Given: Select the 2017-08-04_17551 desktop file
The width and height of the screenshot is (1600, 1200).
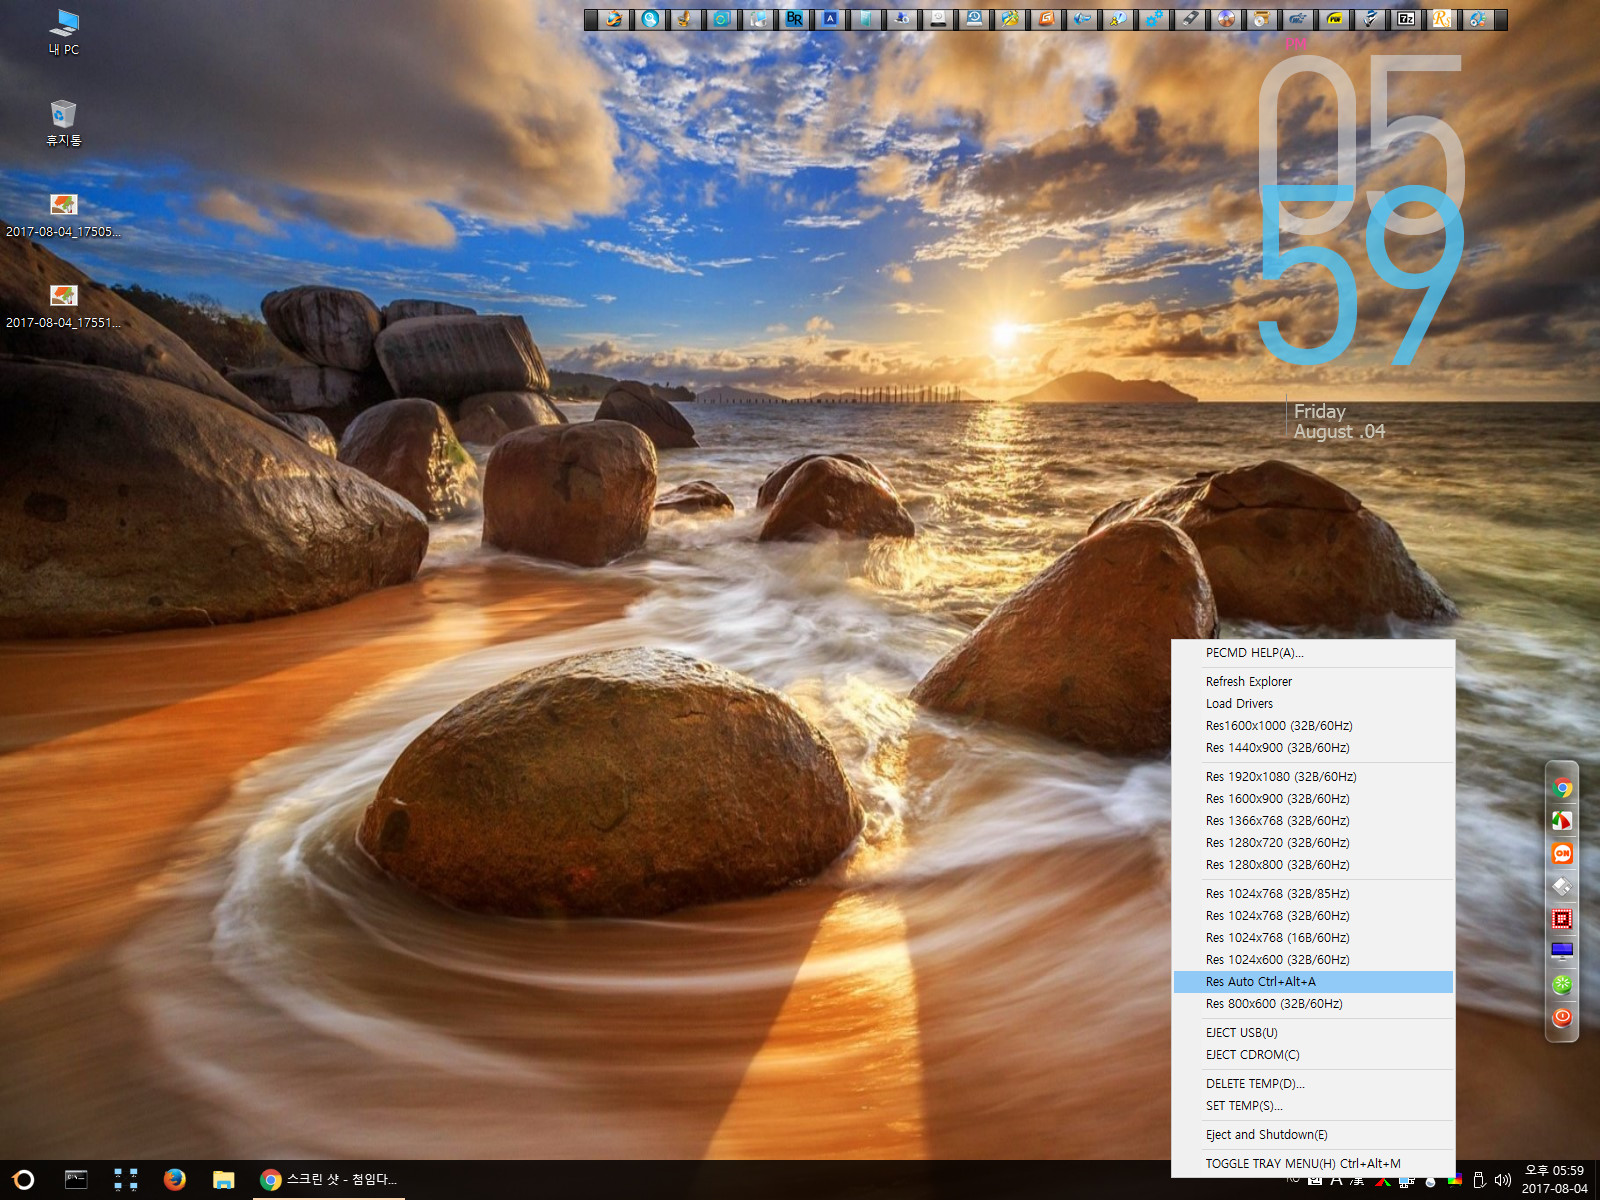Looking at the screenshot, I should click(x=63, y=306).
